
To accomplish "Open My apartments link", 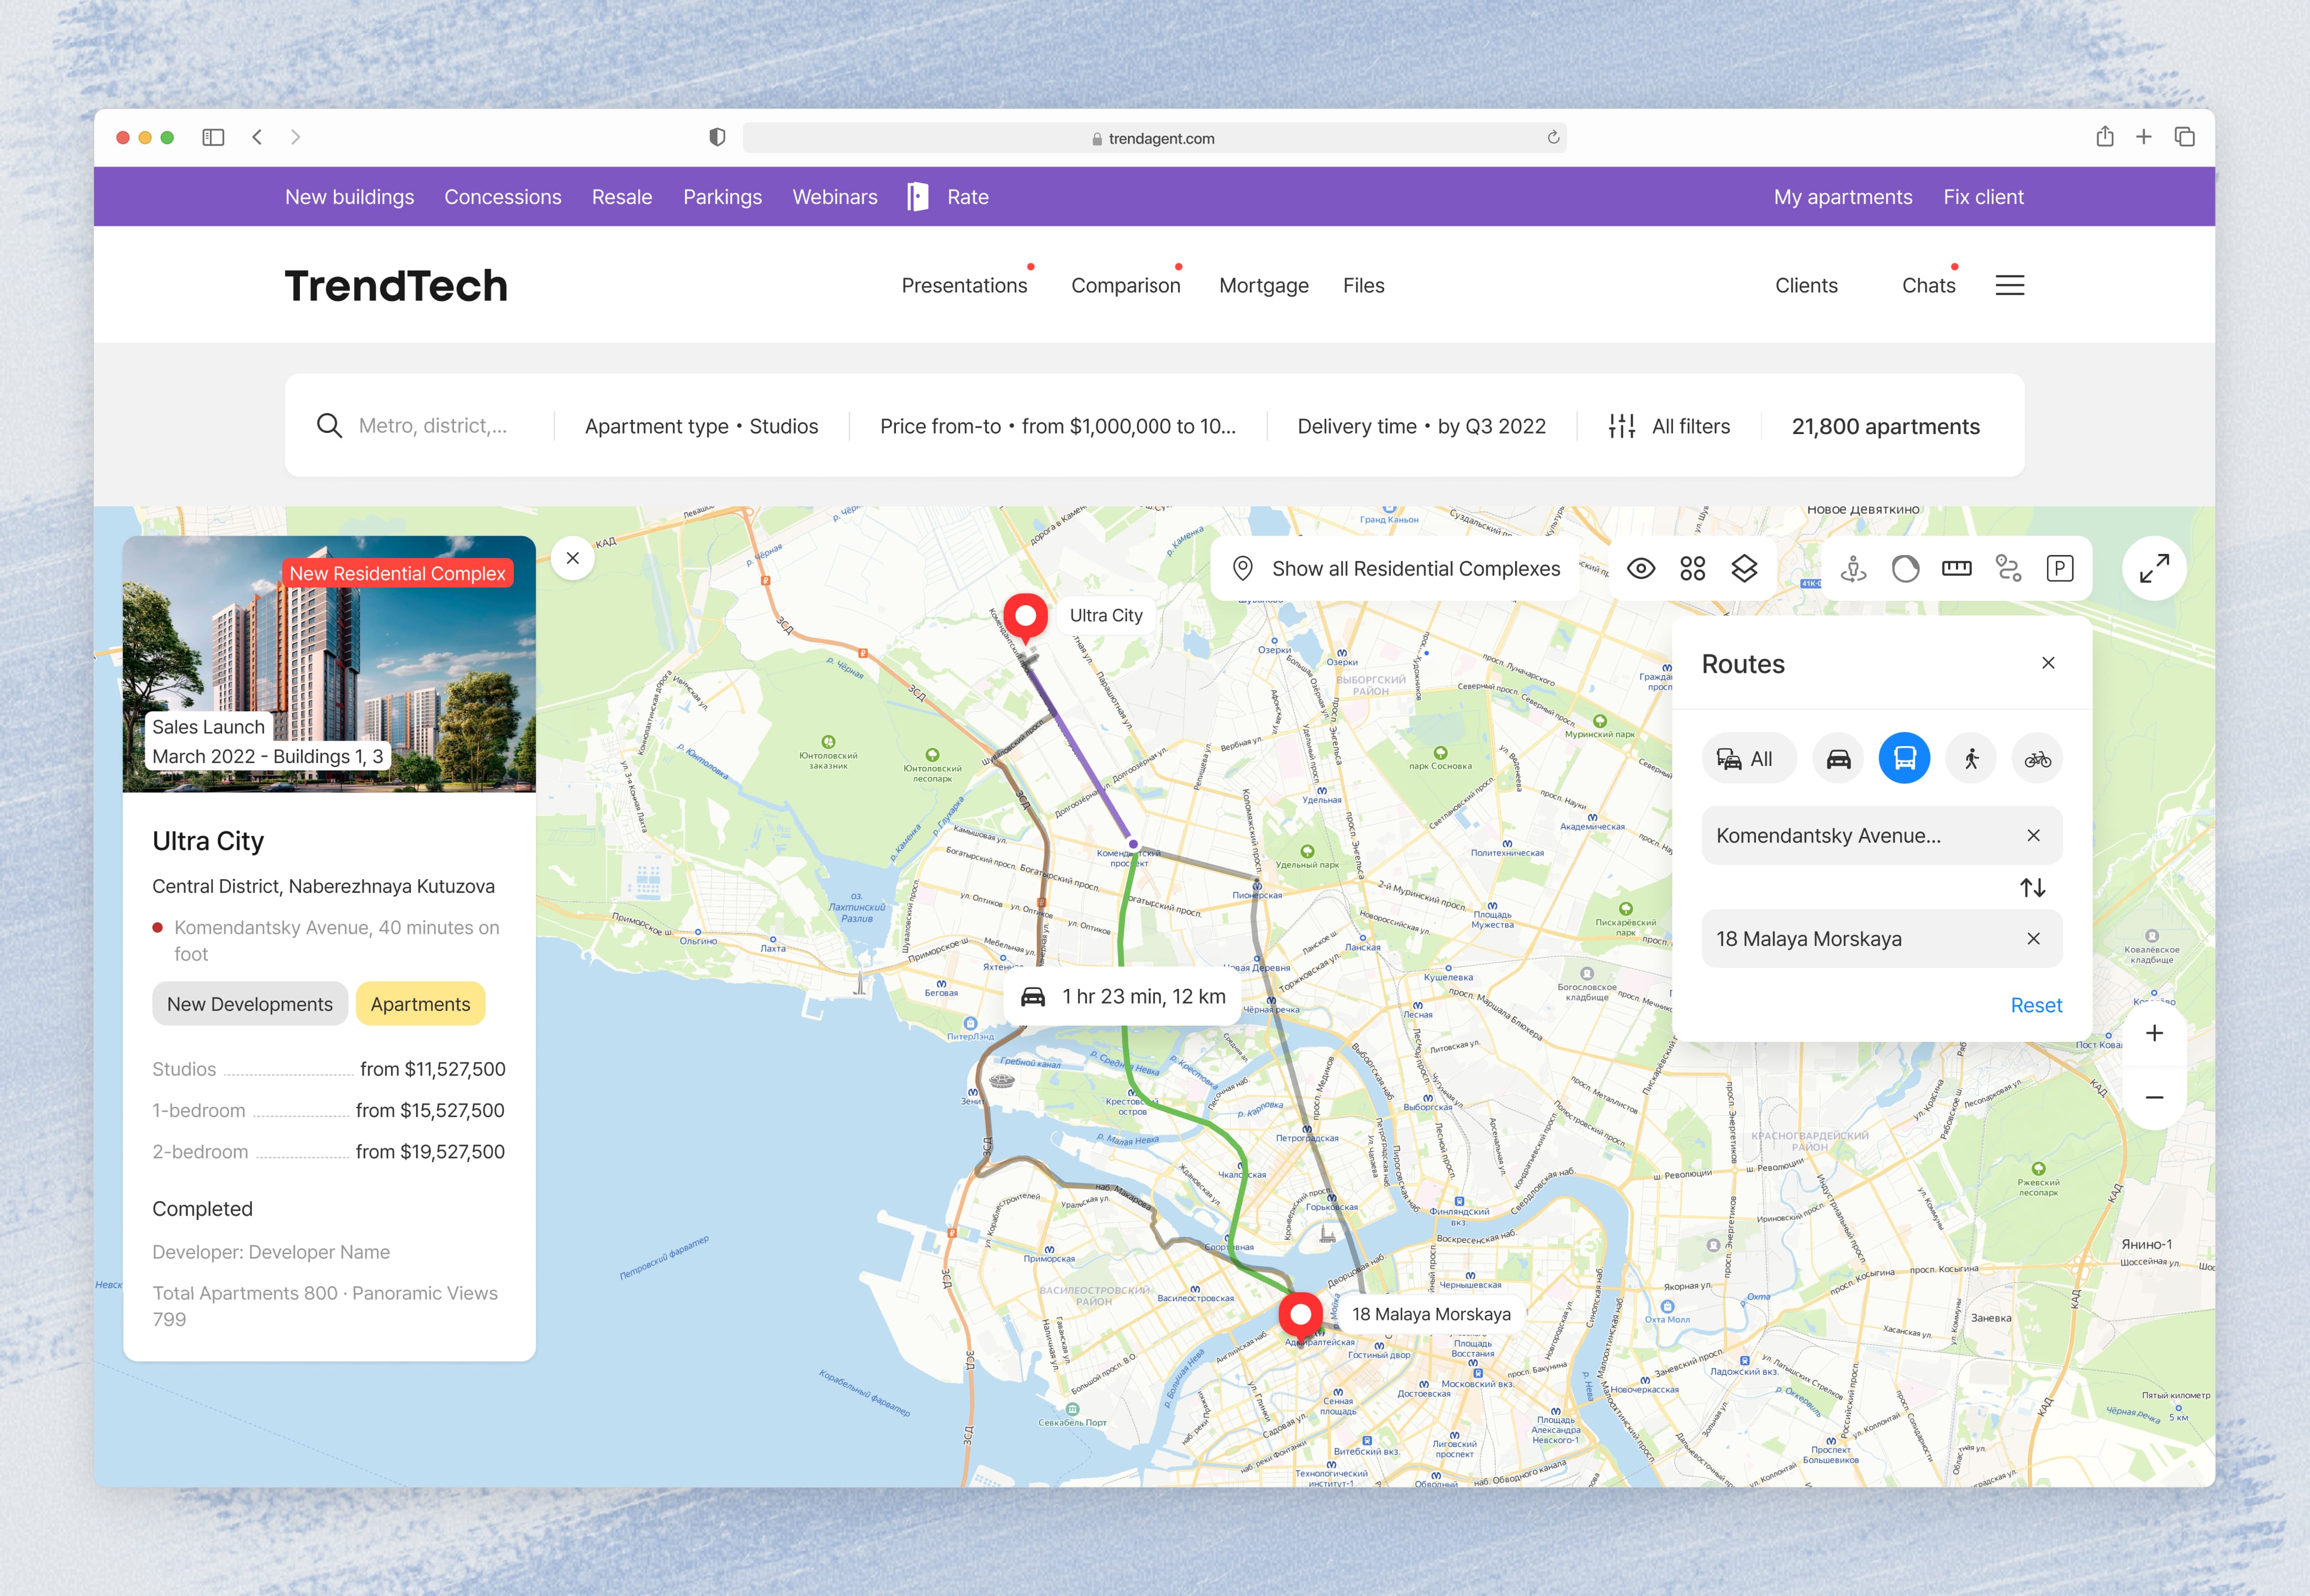I will 1843,197.
